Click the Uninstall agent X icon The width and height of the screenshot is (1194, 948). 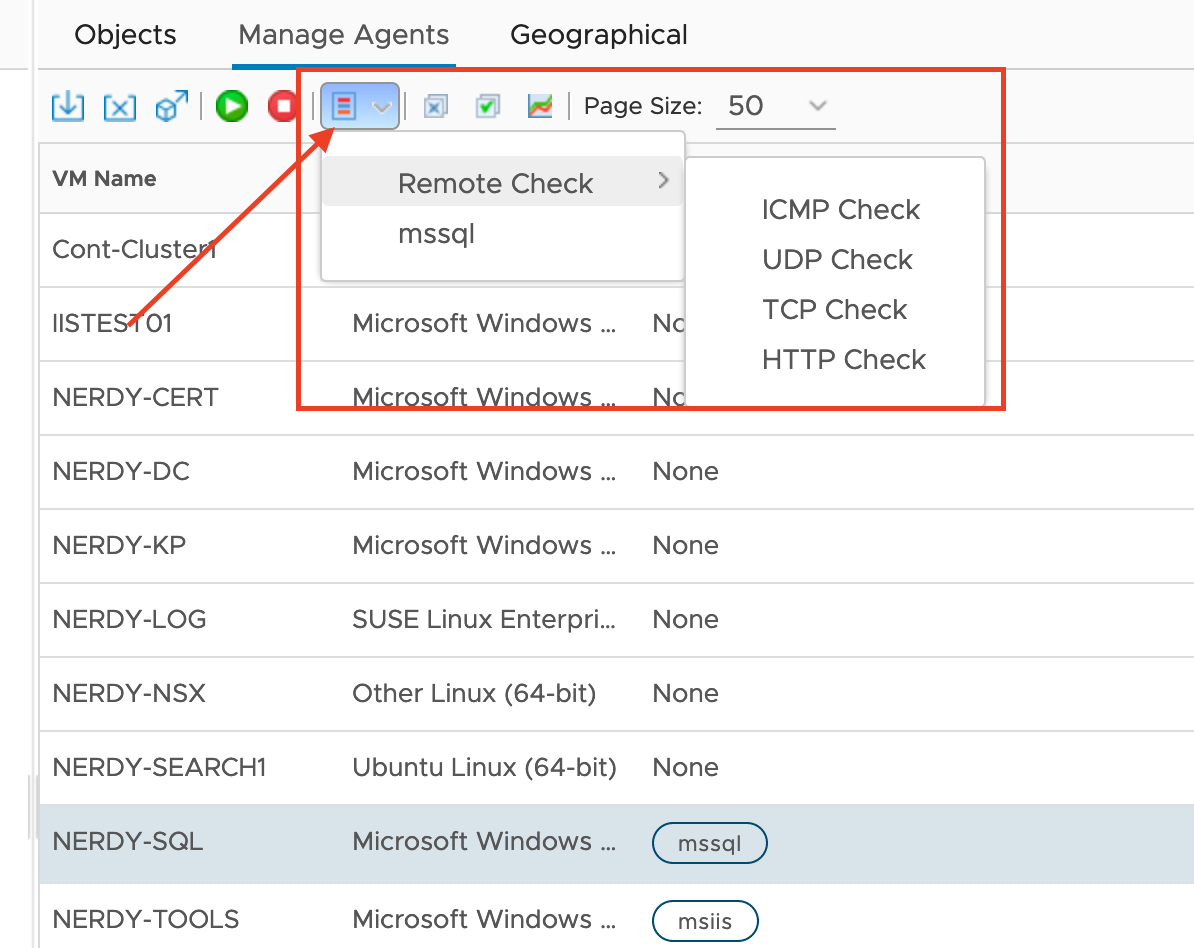[x=120, y=107]
